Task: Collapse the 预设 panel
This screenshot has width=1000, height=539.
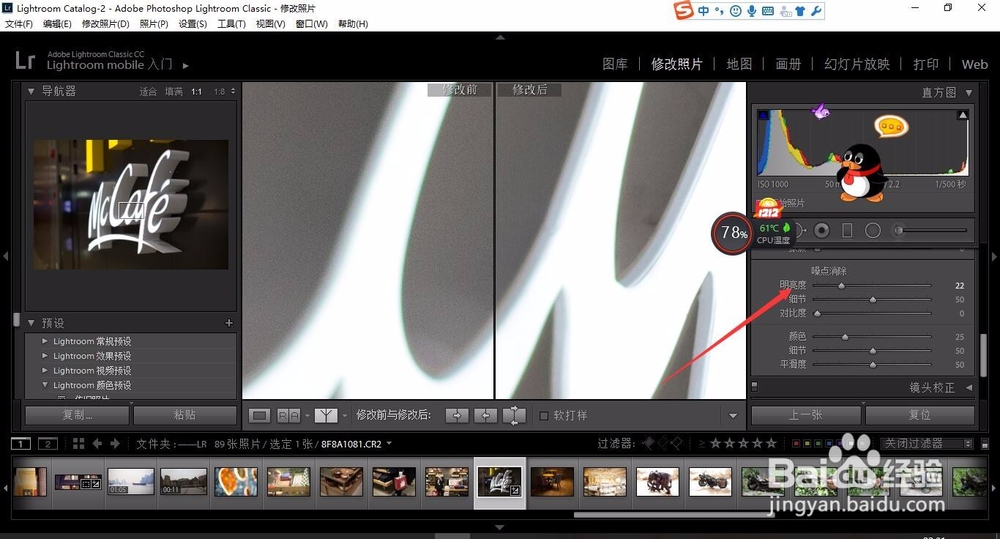Action: 31,323
